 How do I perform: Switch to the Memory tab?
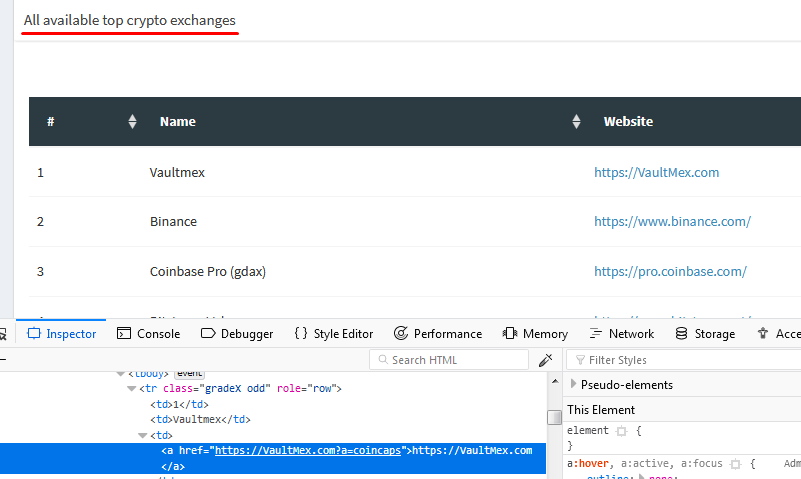click(x=535, y=333)
